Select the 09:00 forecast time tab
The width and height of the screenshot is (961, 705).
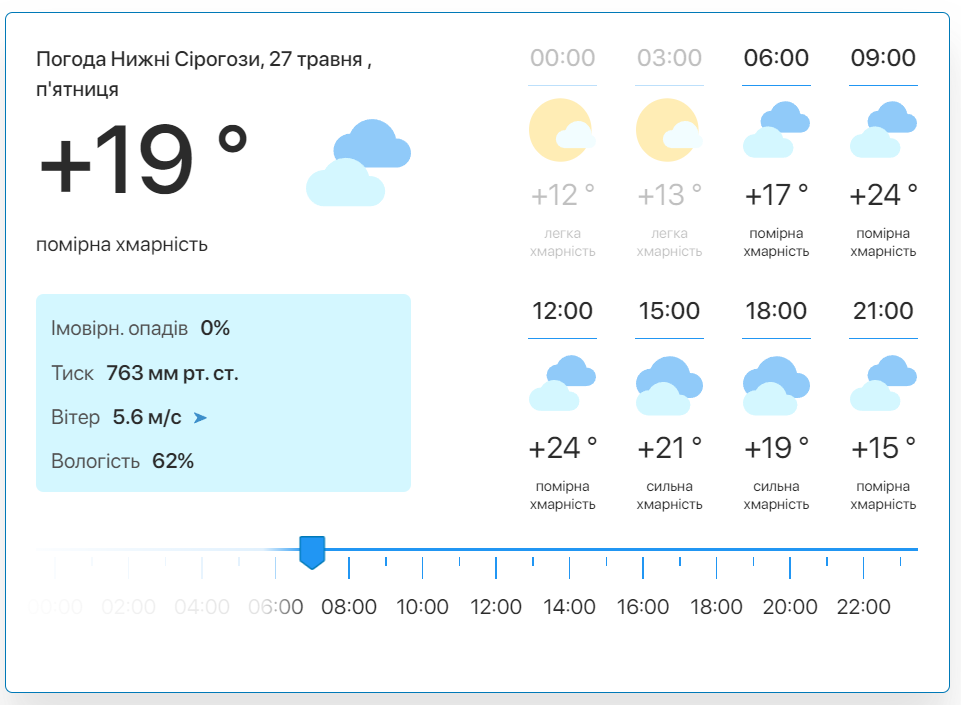click(x=883, y=58)
